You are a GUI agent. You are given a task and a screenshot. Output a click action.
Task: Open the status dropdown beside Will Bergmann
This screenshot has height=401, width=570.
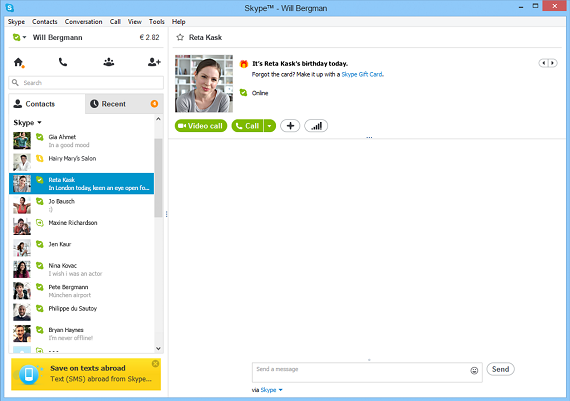click(20, 37)
